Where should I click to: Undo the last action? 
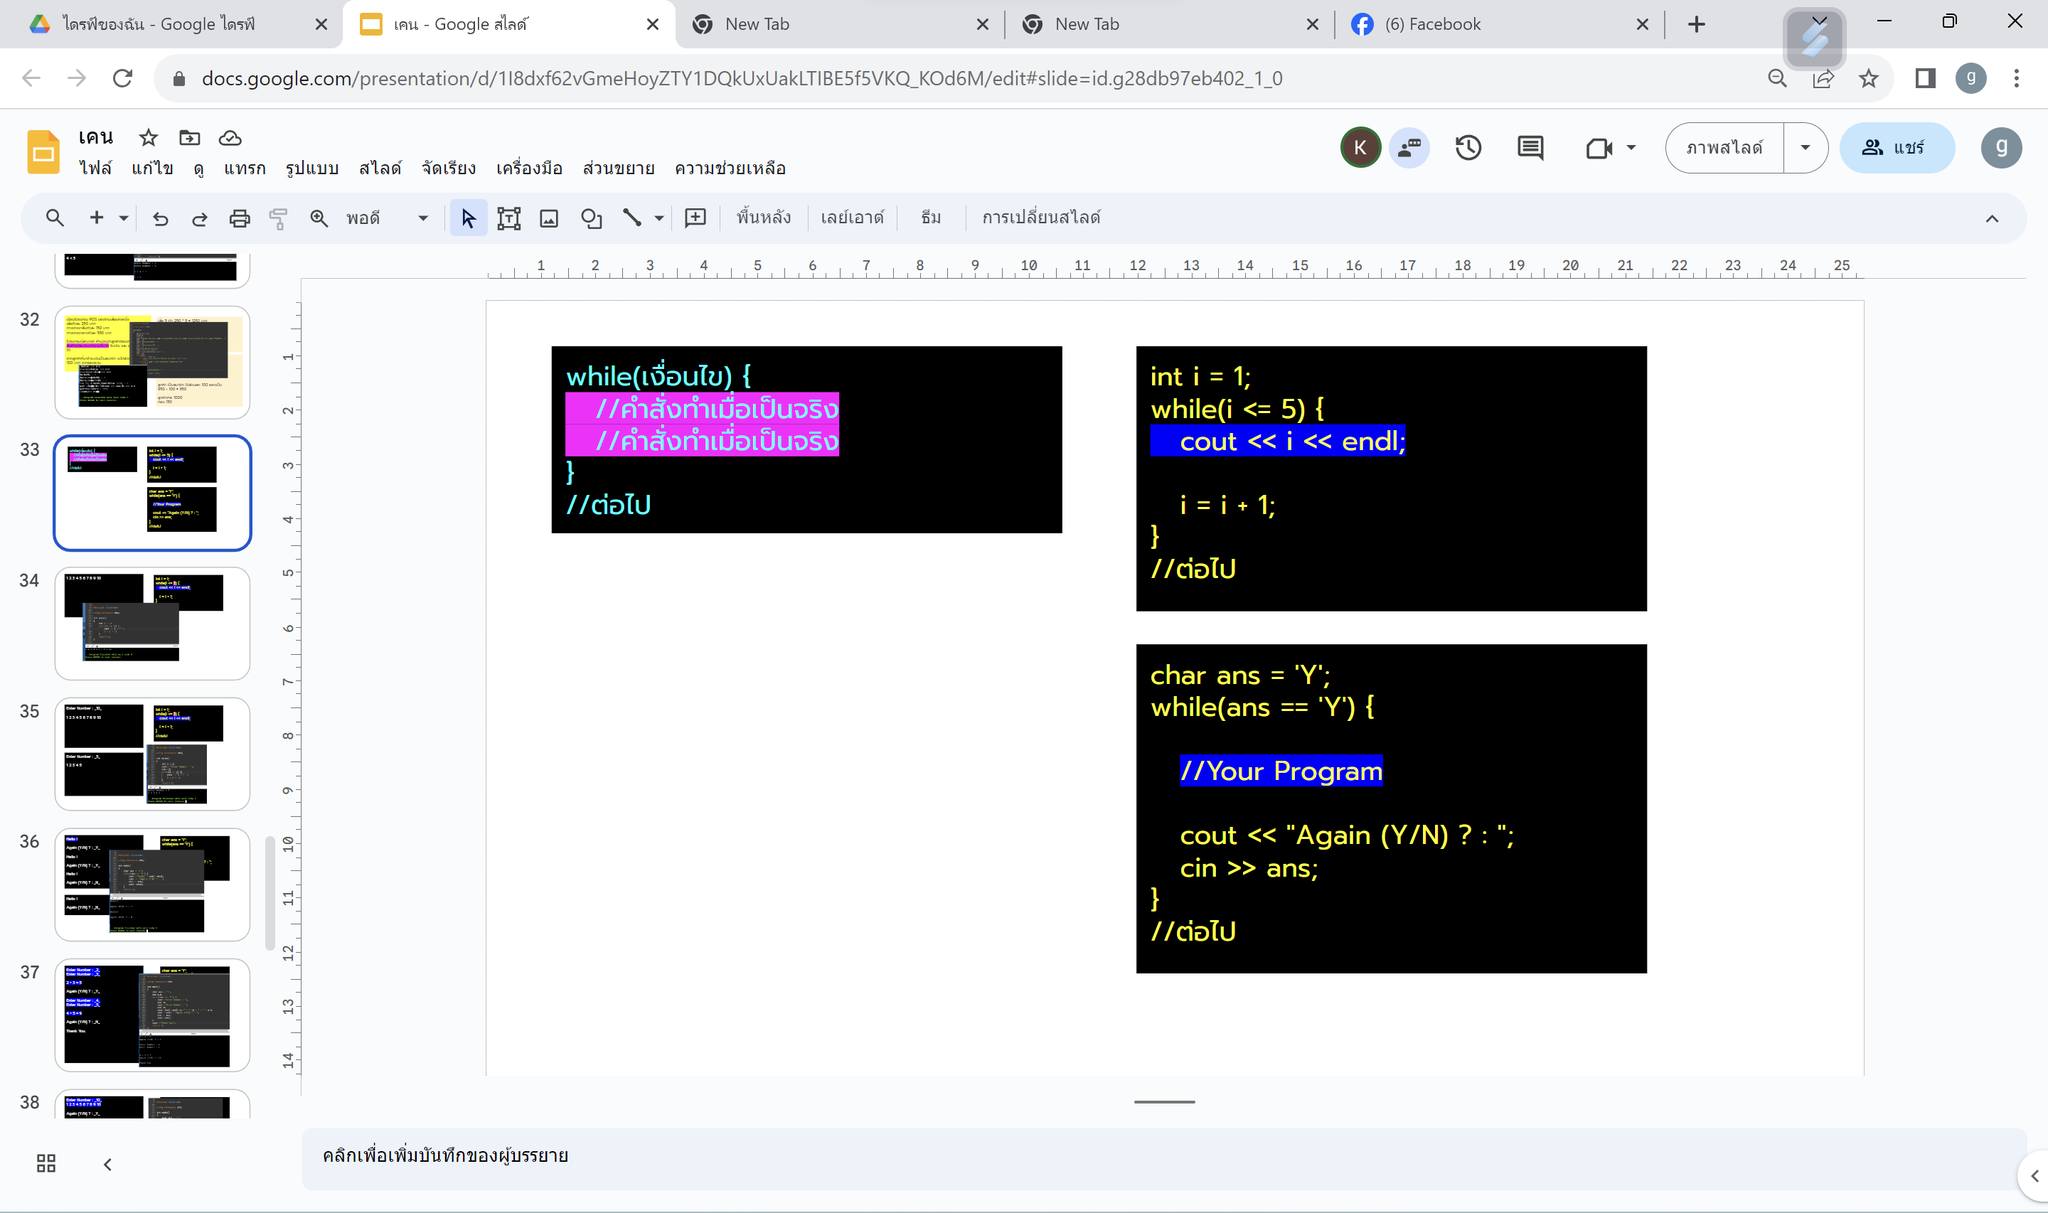[160, 218]
